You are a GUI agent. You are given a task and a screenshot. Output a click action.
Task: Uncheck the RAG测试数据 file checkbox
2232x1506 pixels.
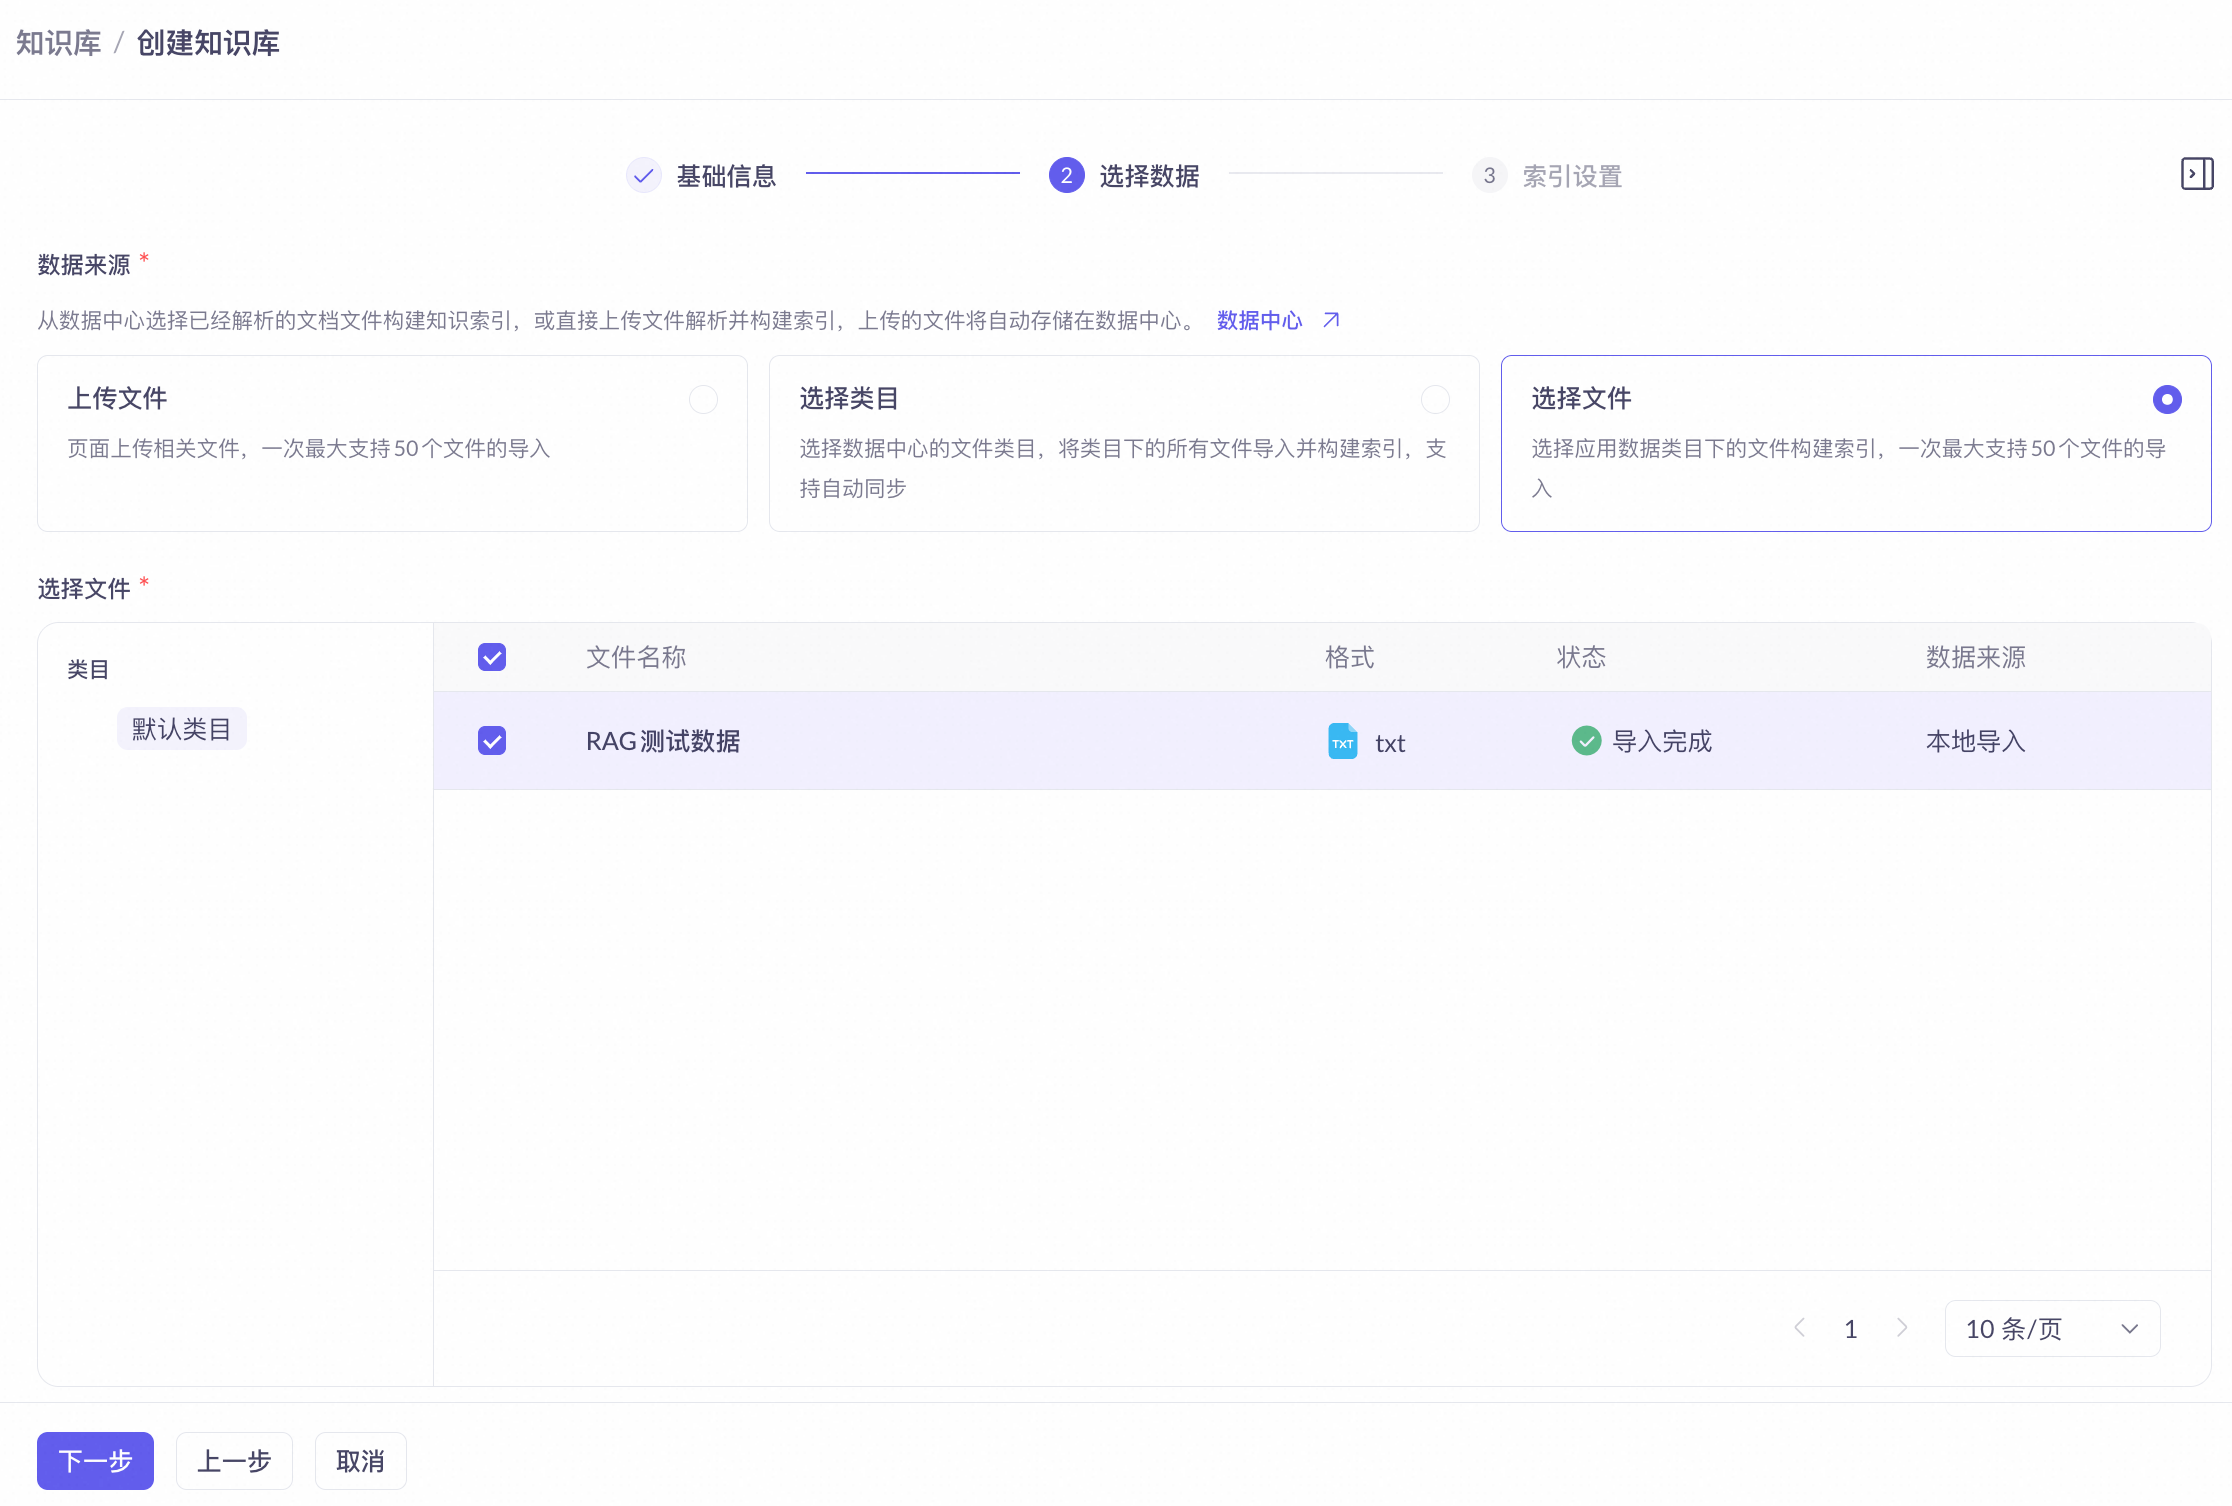point(492,741)
